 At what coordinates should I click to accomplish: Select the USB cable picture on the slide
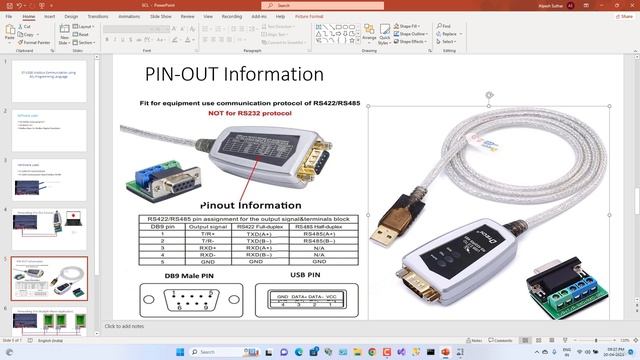pyautogui.click(x=489, y=213)
